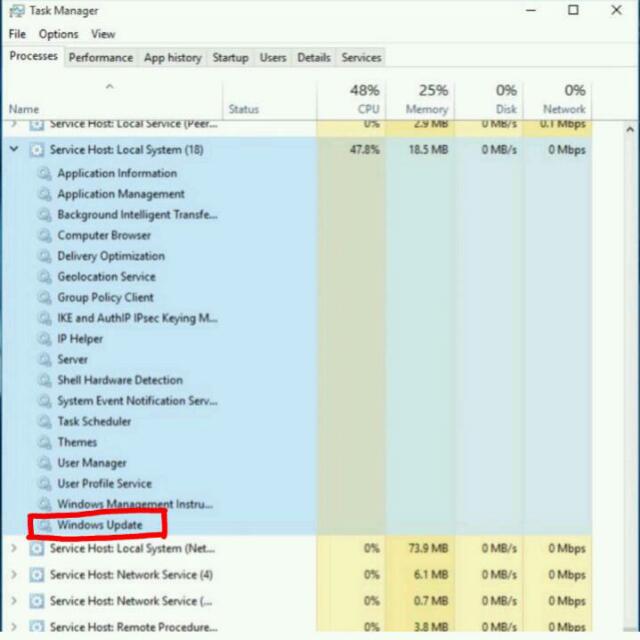The width and height of the screenshot is (640, 640).
Task: Click the Service Host: Local System (18) icon
Action: point(37,150)
